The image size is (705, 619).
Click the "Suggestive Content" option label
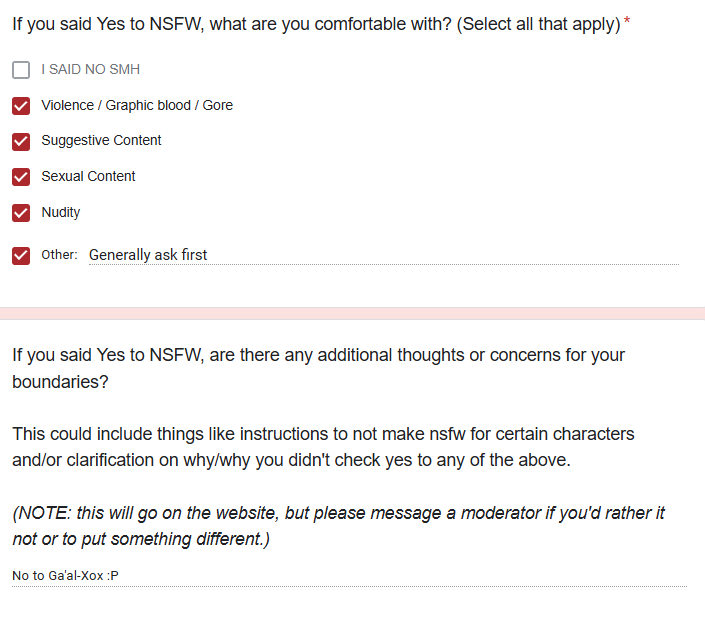(x=101, y=140)
